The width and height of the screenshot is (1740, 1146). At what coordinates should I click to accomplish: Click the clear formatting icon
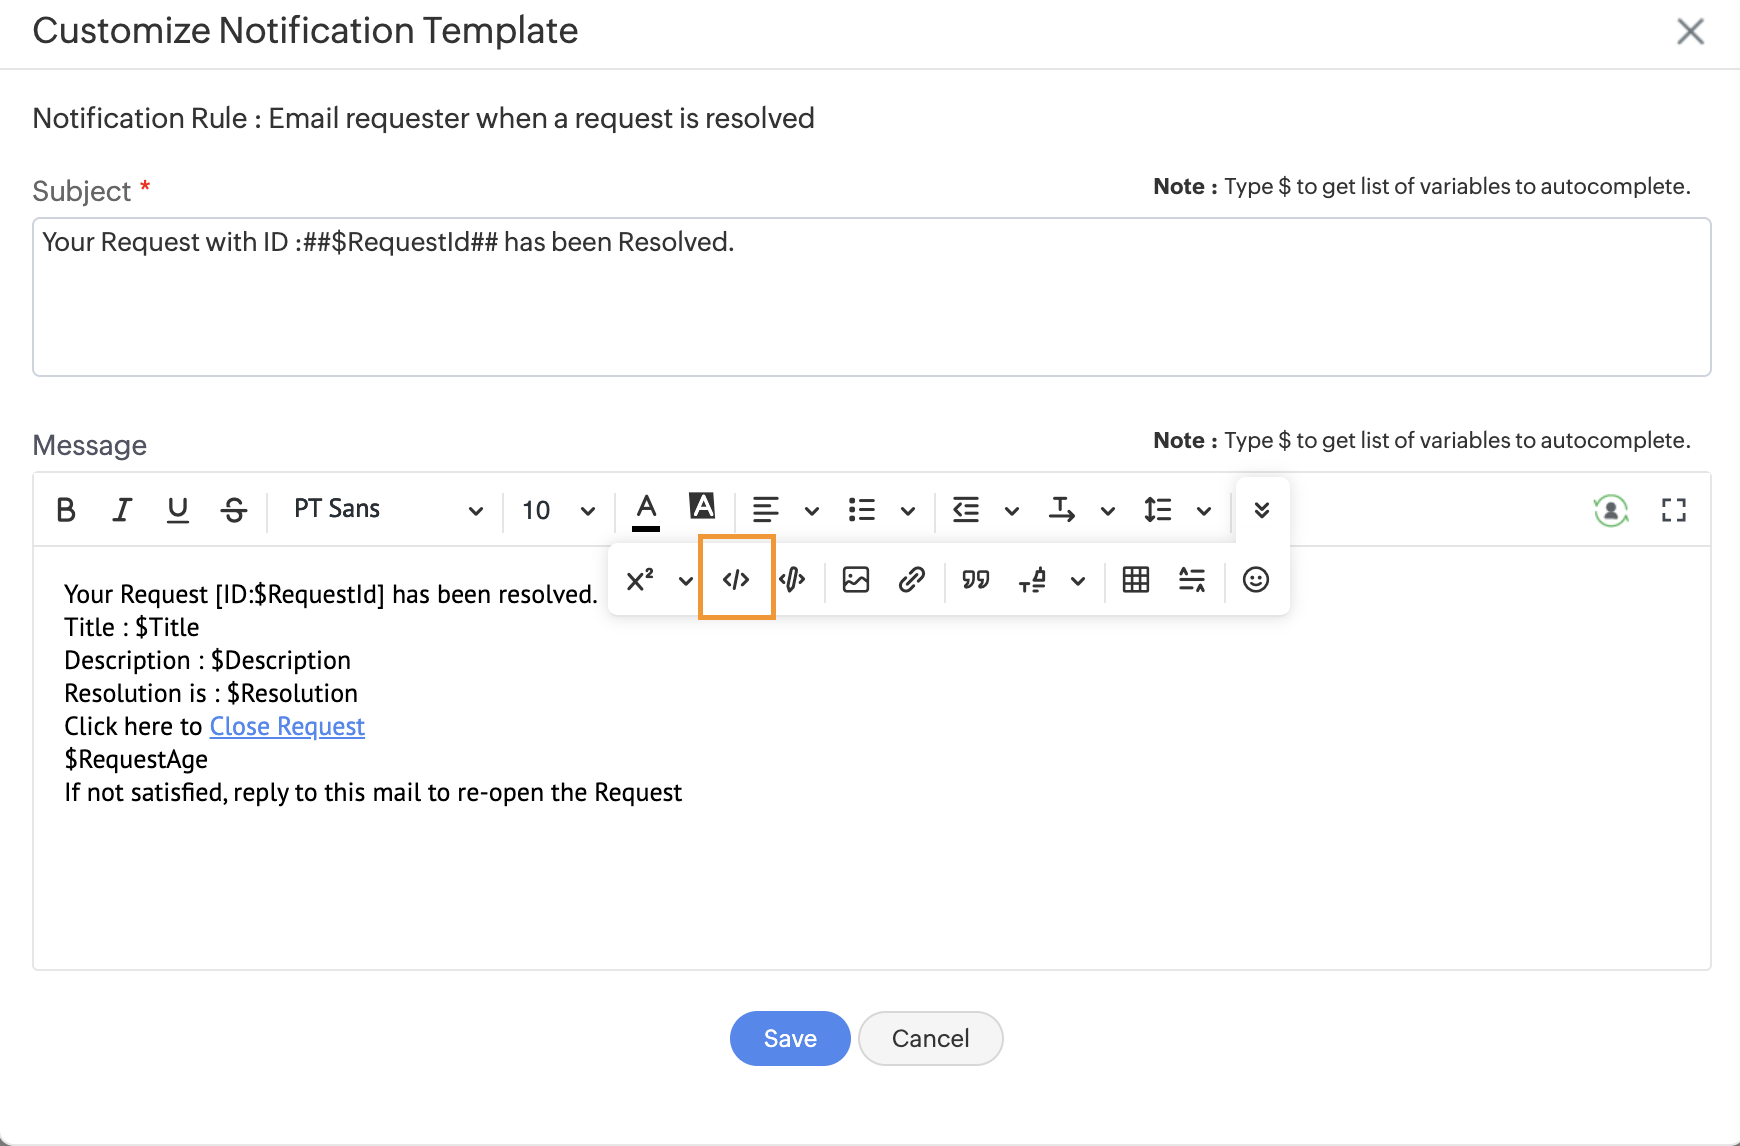(1032, 580)
